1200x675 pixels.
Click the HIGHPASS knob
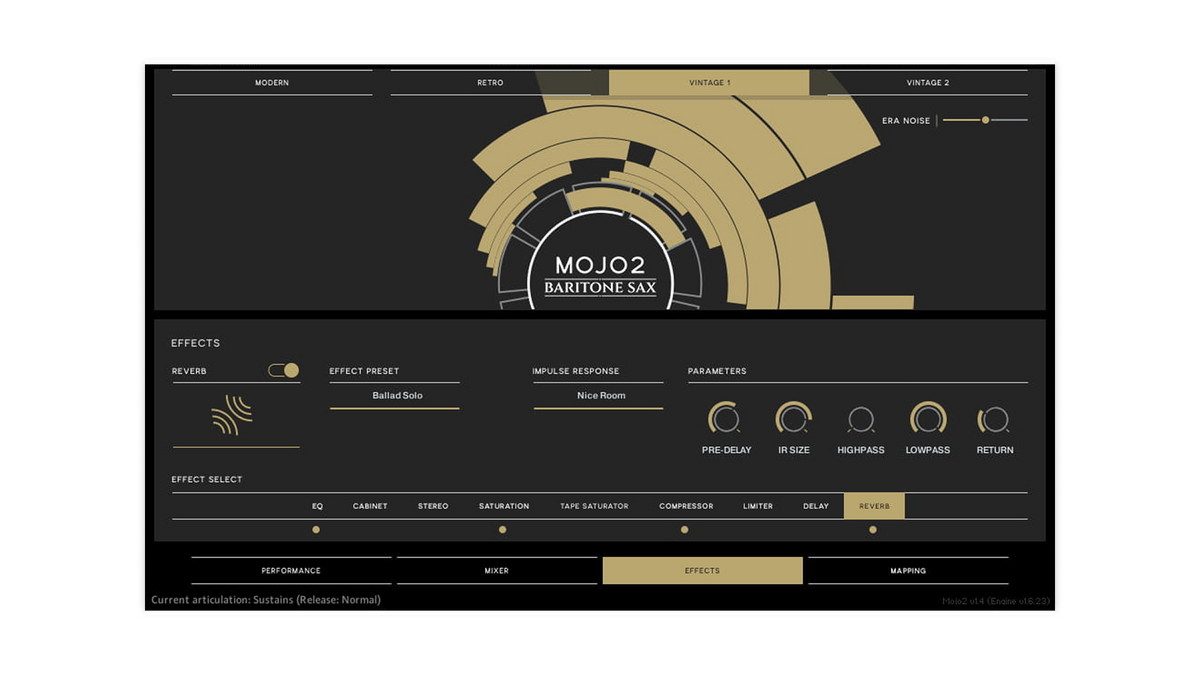(x=861, y=419)
